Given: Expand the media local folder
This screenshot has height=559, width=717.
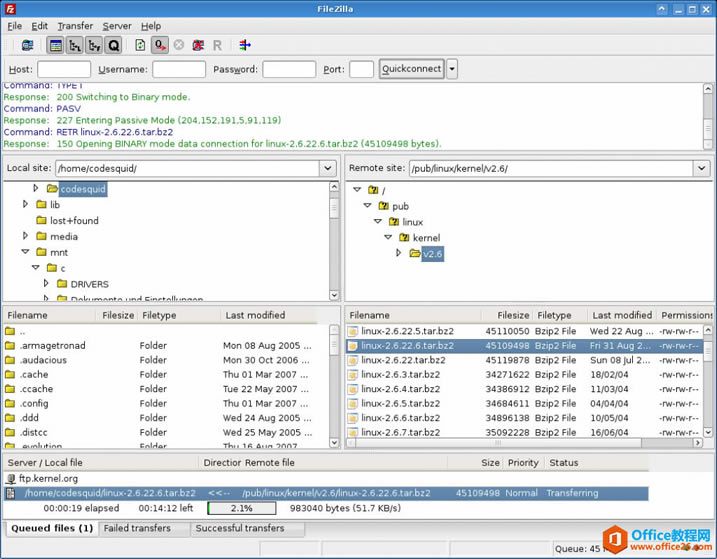Looking at the screenshot, I should point(26,236).
